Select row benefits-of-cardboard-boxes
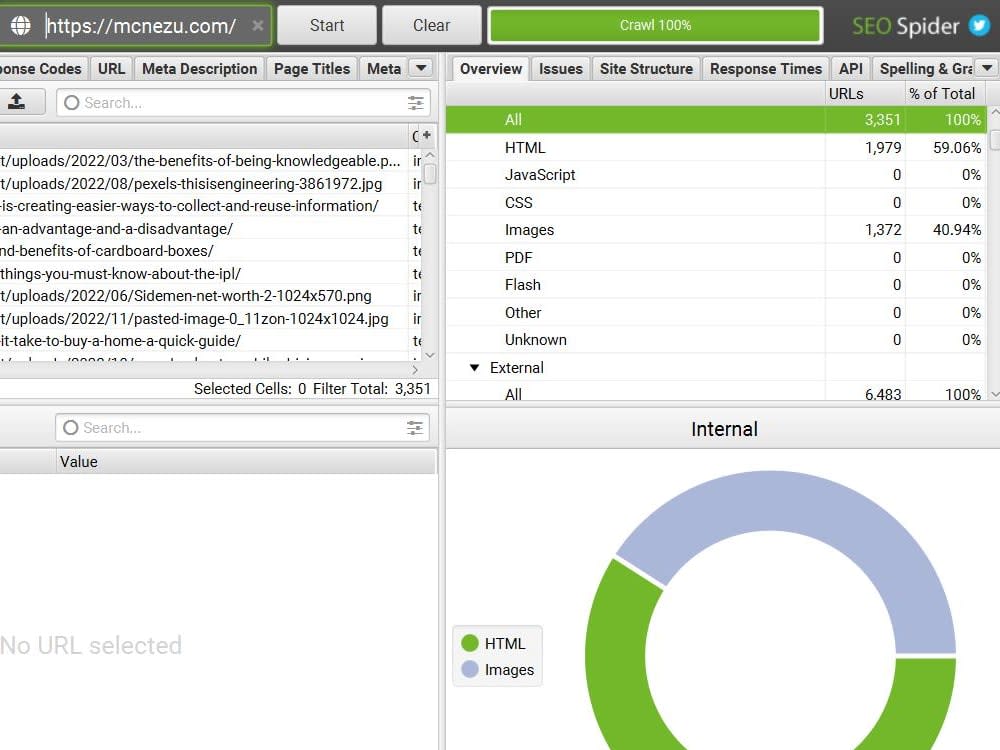1000x750 pixels. click(x=204, y=251)
